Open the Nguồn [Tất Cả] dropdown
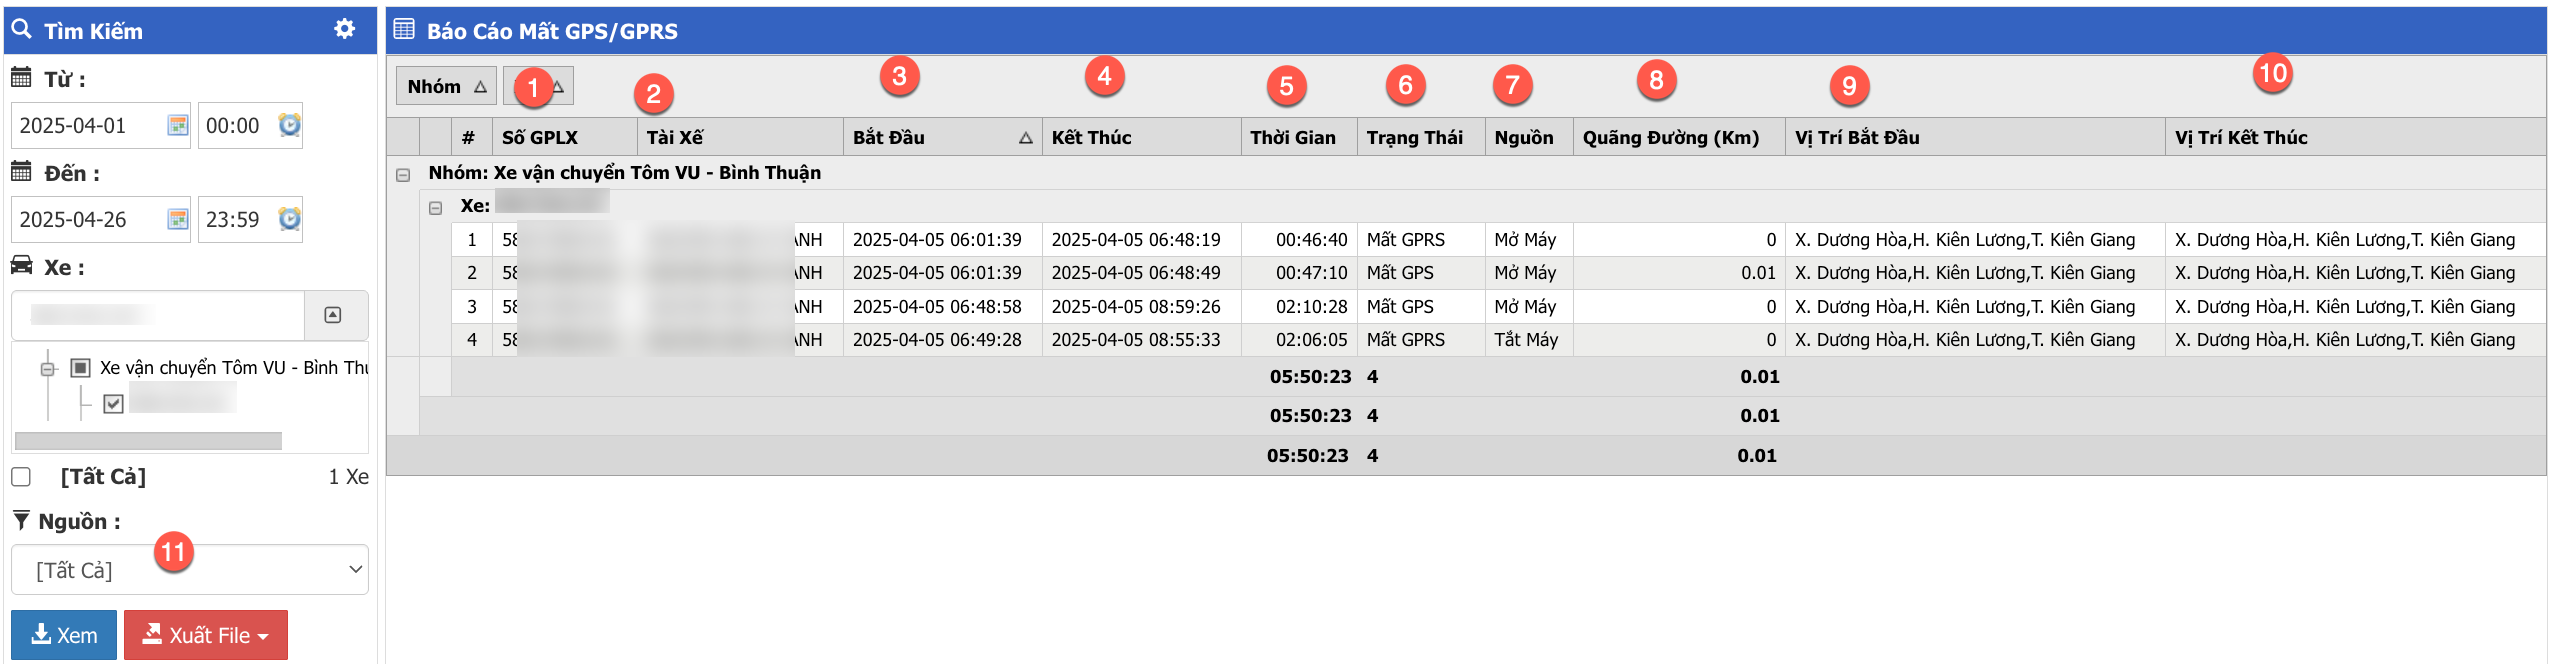 pyautogui.click(x=190, y=569)
